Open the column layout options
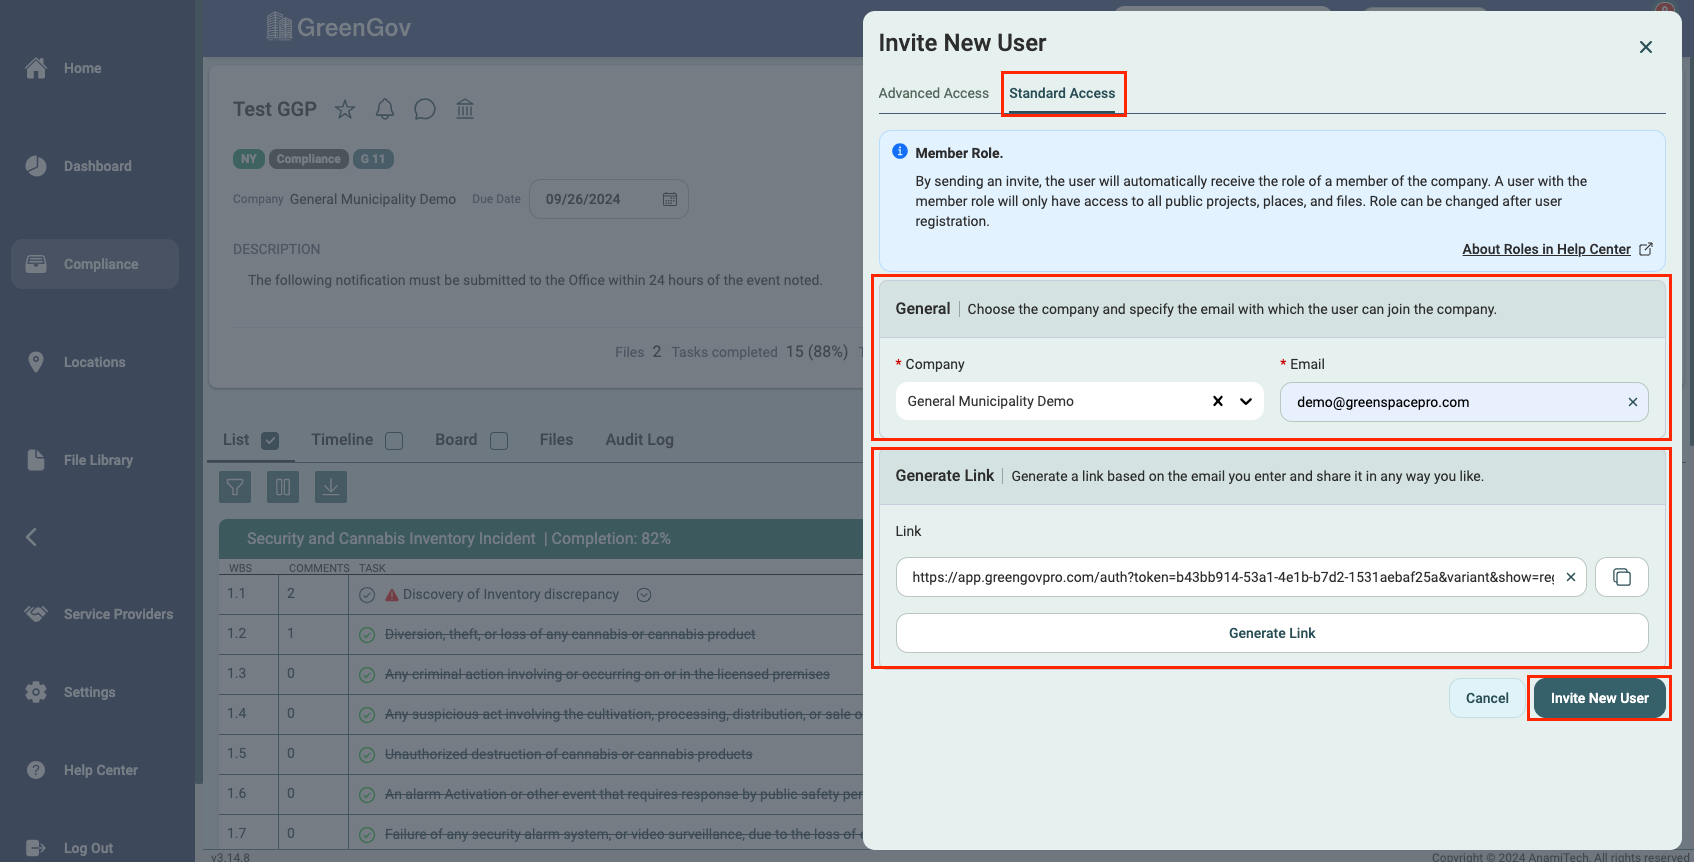The width and height of the screenshot is (1694, 862). pyautogui.click(x=283, y=487)
